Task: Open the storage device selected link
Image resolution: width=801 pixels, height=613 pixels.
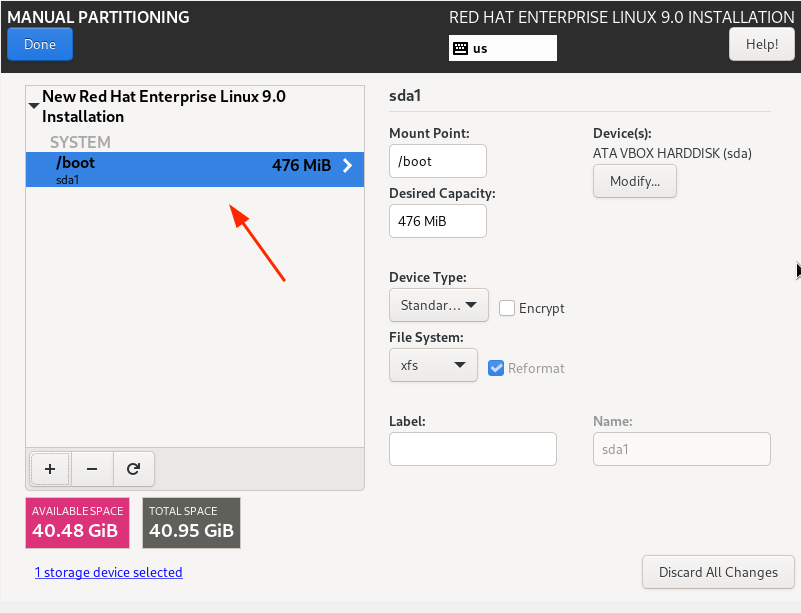Action: [x=108, y=572]
